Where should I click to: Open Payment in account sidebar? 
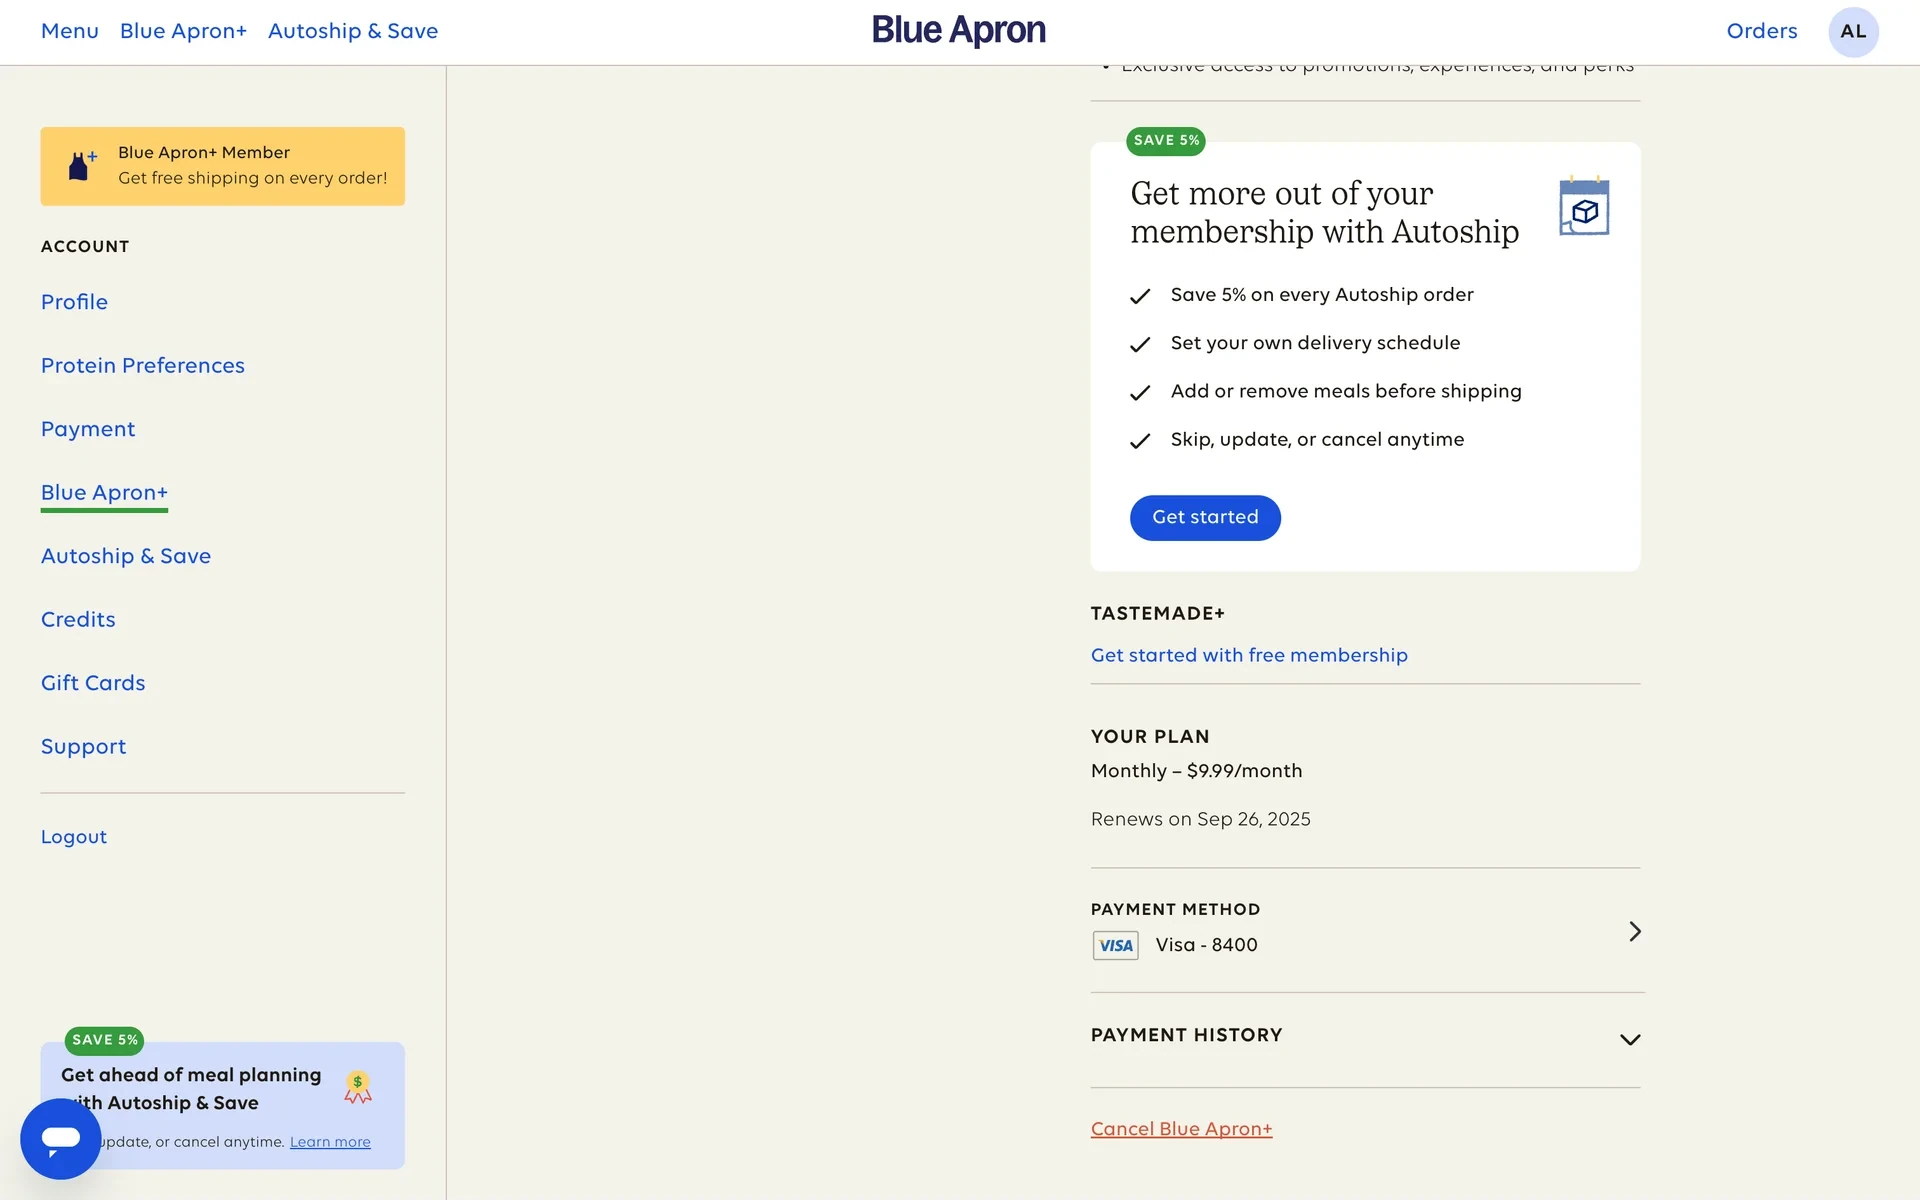click(x=88, y=429)
